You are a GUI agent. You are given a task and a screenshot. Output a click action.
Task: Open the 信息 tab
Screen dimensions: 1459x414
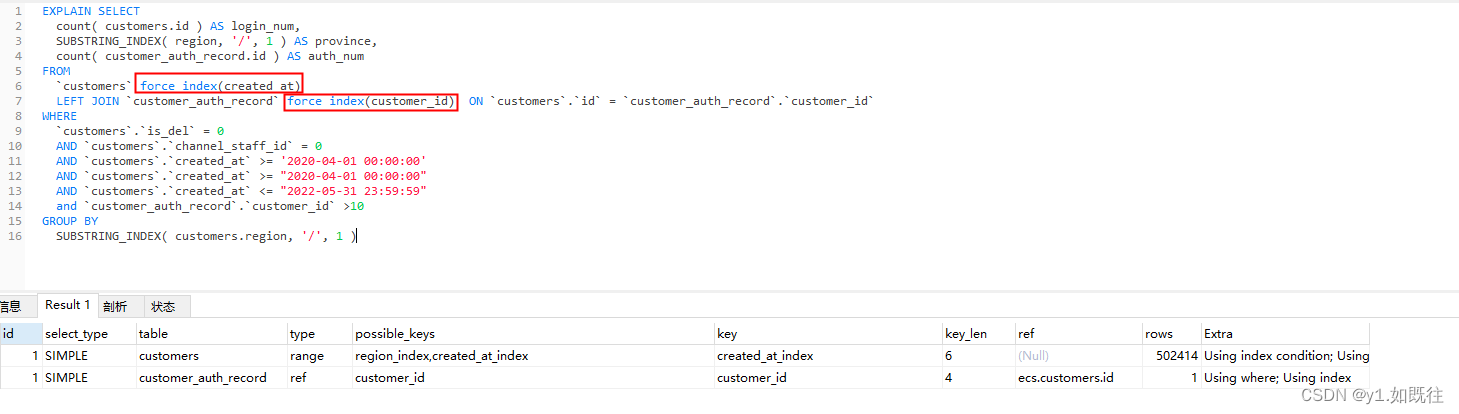10,306
